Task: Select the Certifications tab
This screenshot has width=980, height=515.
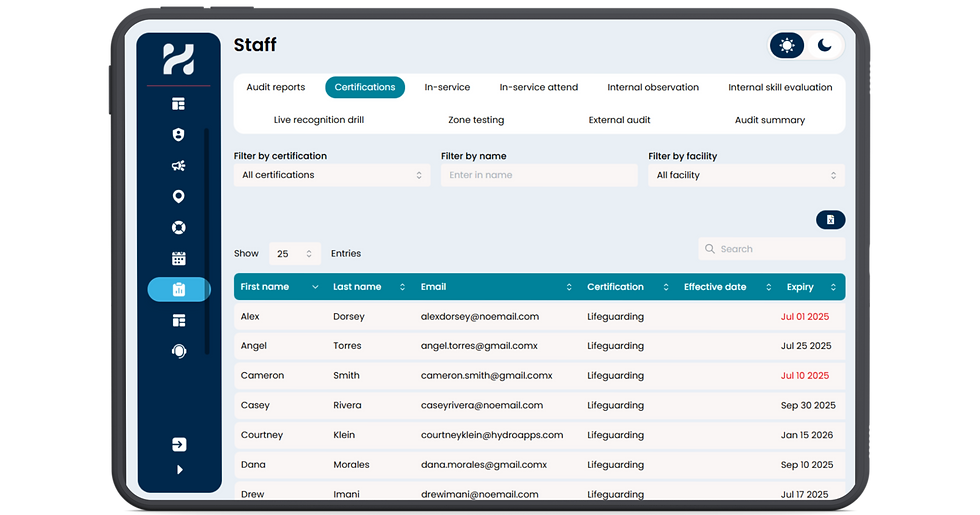Action: (365, 88)
